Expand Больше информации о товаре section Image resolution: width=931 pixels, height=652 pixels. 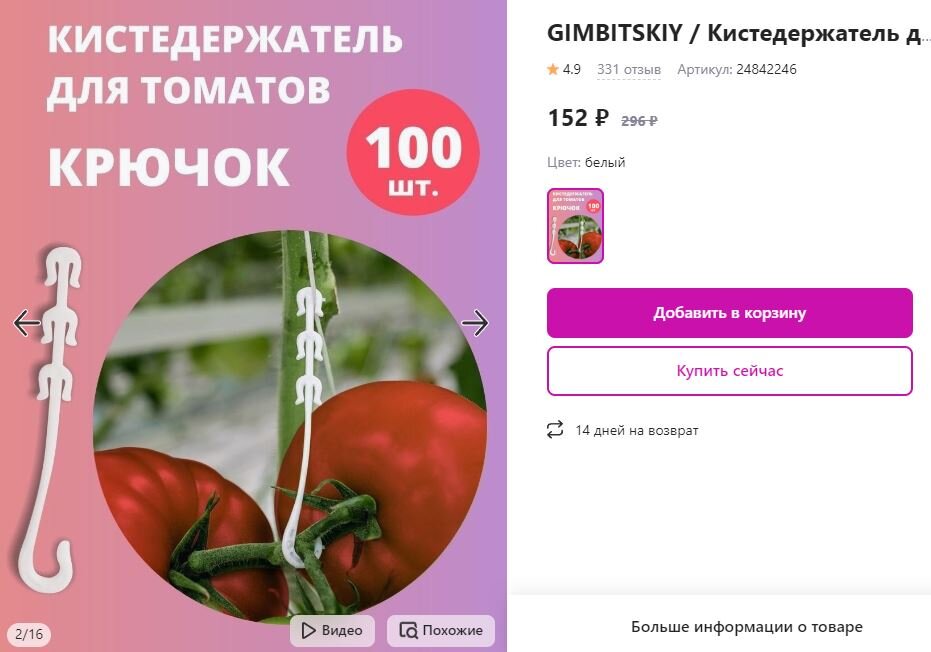pyautogui.click(x=746, y=626)
